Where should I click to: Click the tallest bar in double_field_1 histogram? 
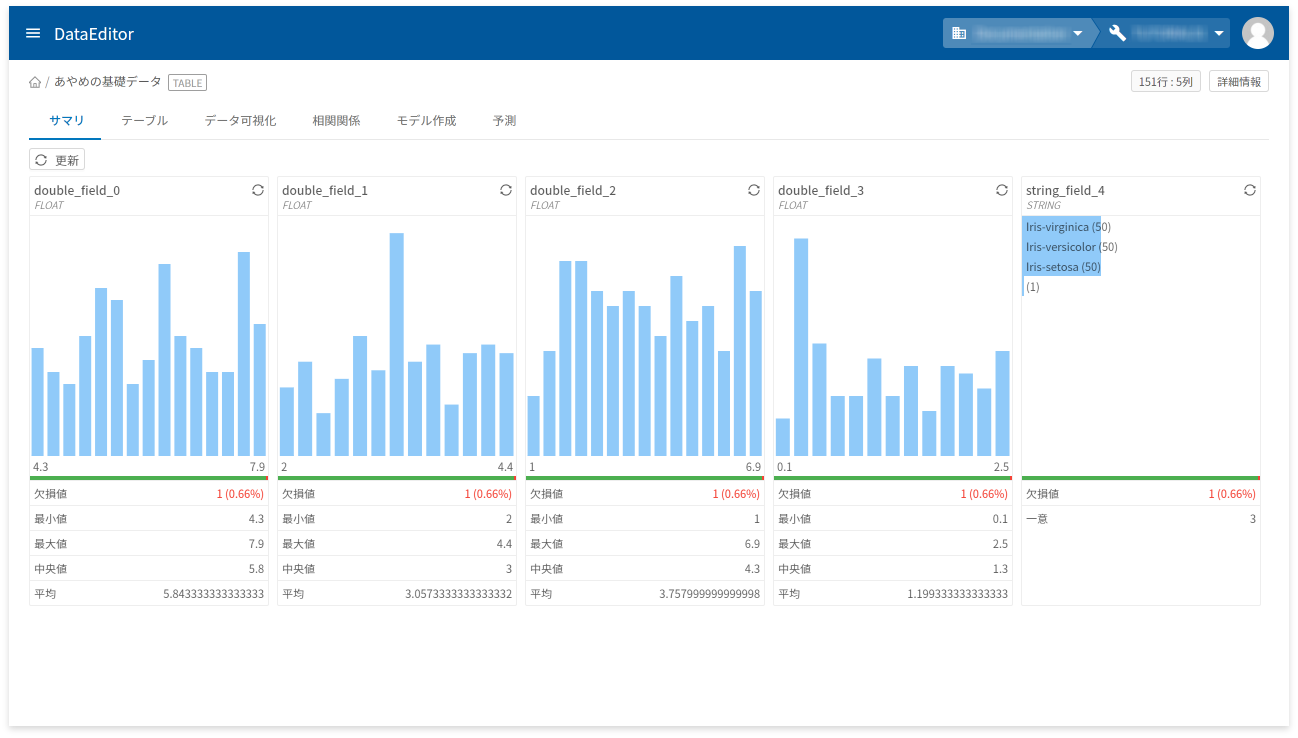click(397, 345)
